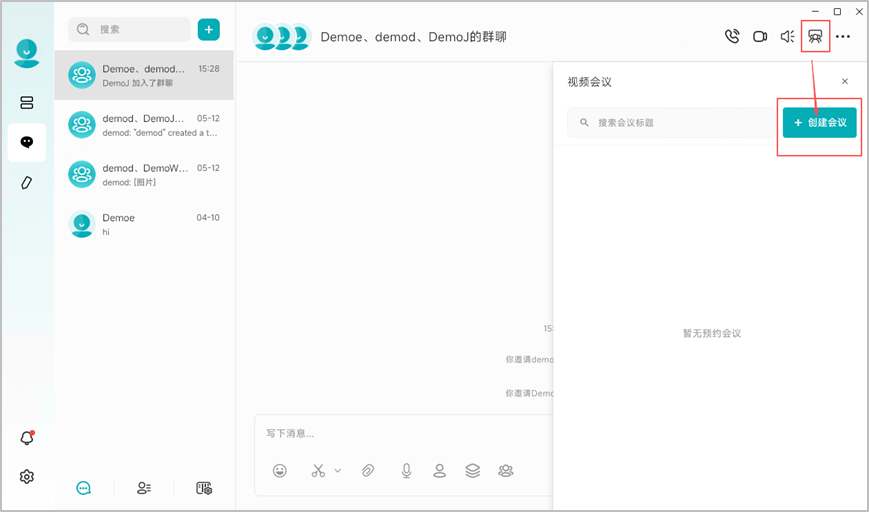The width and height of the screenshot is (869, 512).
Task: Attach a file with paperclip icon
Action: click(x=367, y=471)
